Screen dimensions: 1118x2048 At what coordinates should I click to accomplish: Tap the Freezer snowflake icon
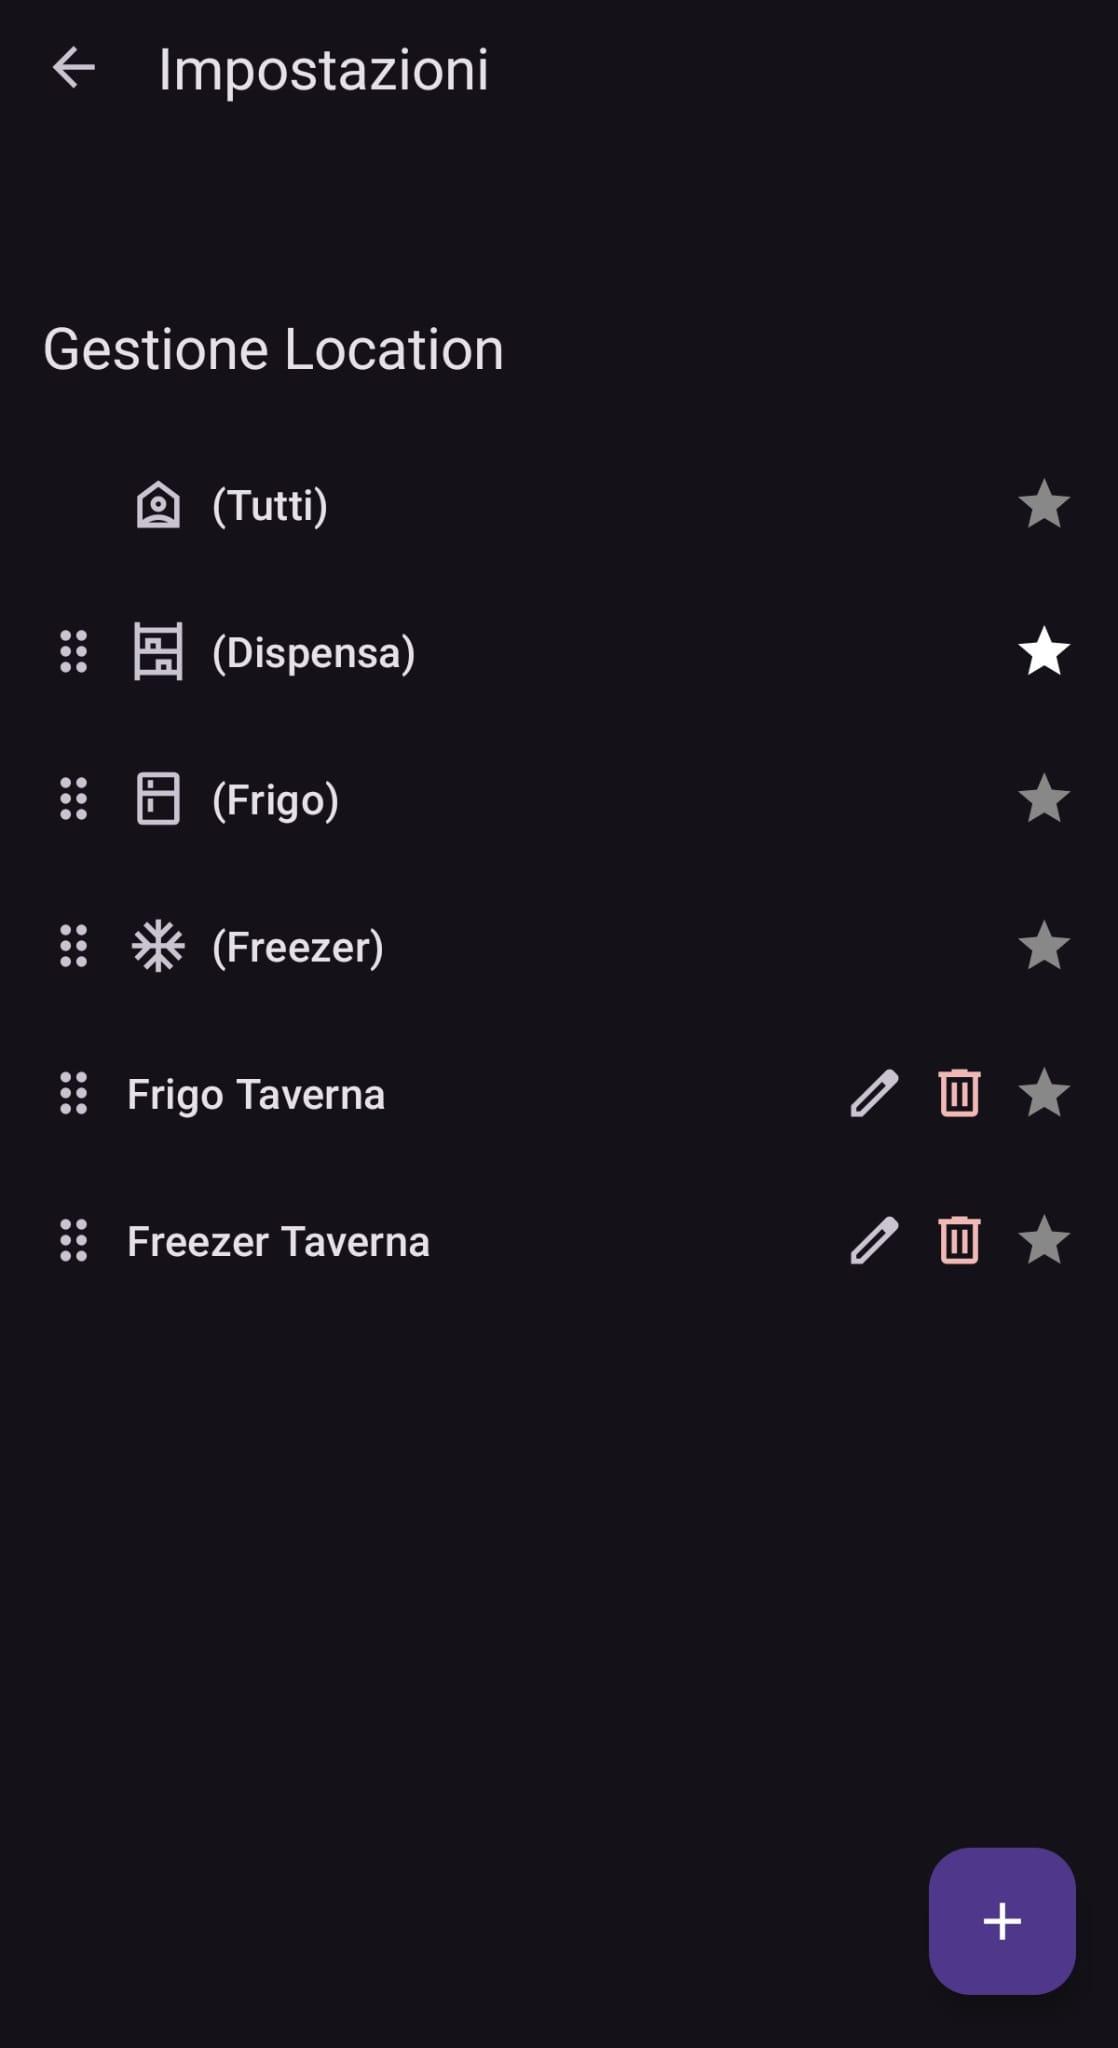pyautogui.click(x=158, y=946)
